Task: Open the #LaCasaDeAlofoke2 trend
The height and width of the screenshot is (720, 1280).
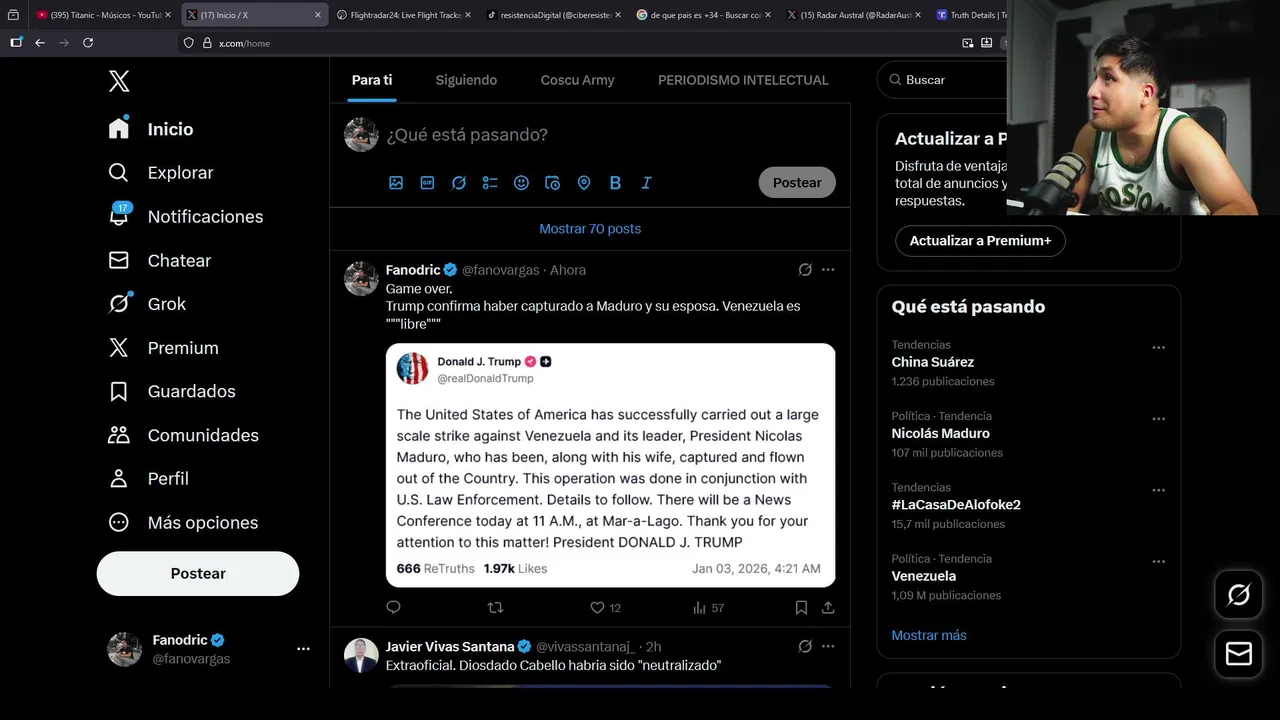Action: (956, 505)
